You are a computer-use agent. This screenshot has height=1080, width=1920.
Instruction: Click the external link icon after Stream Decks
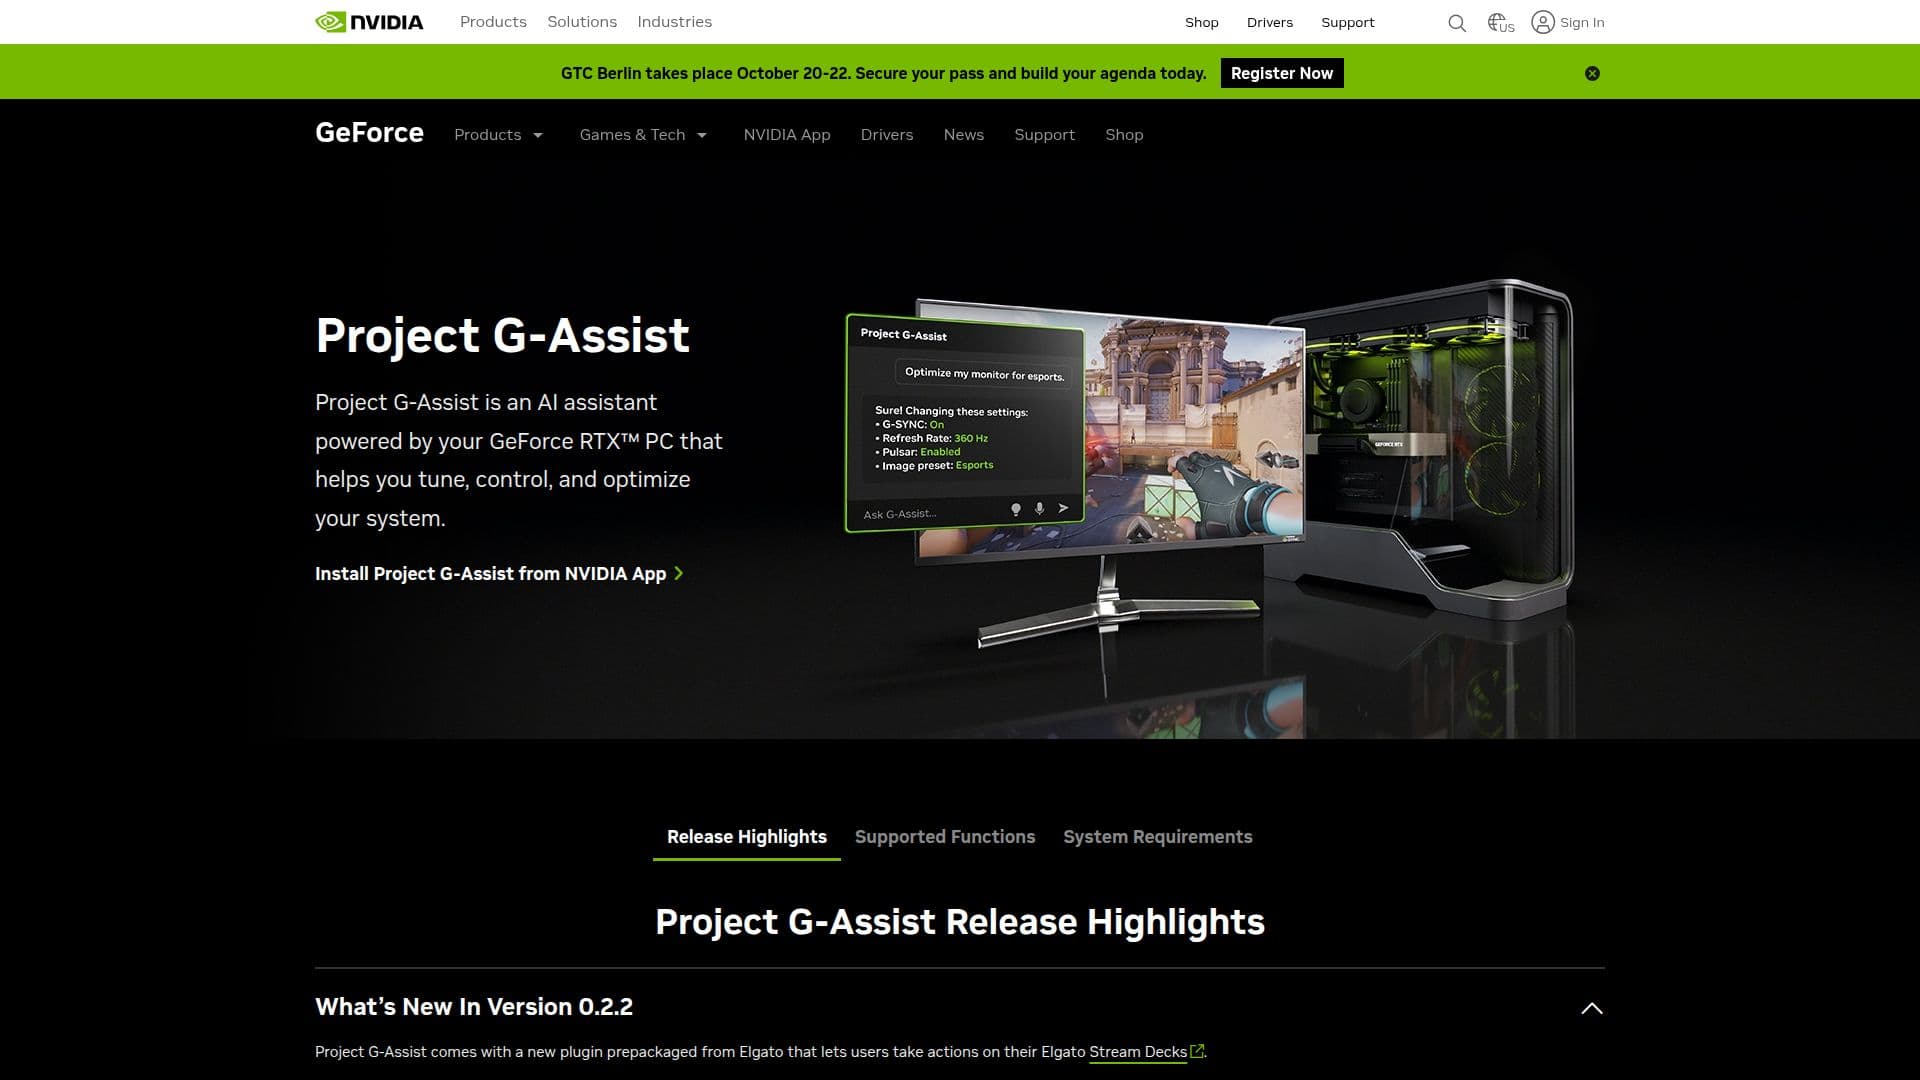(1197, 1051)
